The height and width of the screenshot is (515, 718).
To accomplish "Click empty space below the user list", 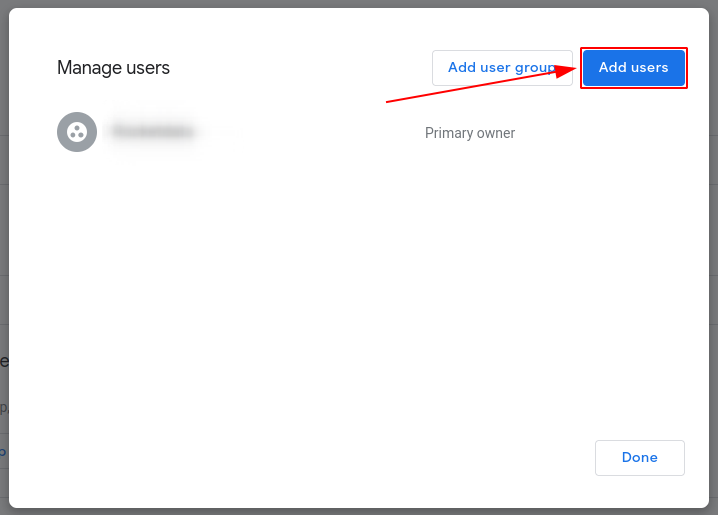I will tap(360, 300).
